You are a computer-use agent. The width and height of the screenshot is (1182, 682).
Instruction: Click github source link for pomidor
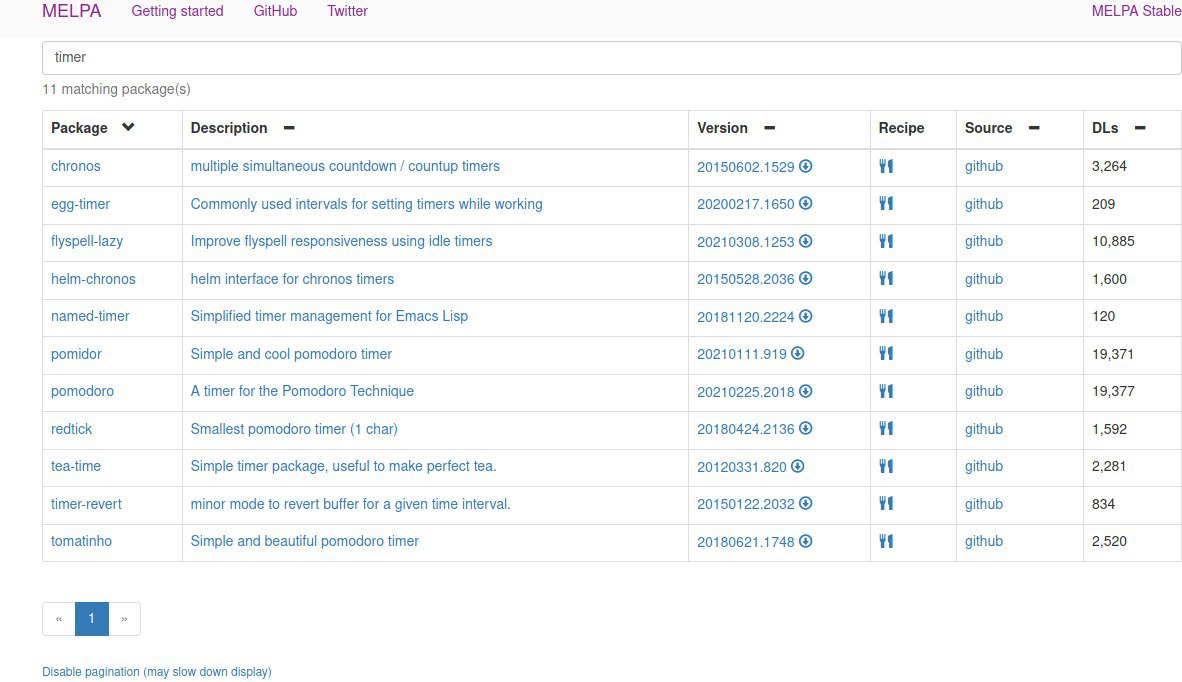pos(984,353)
